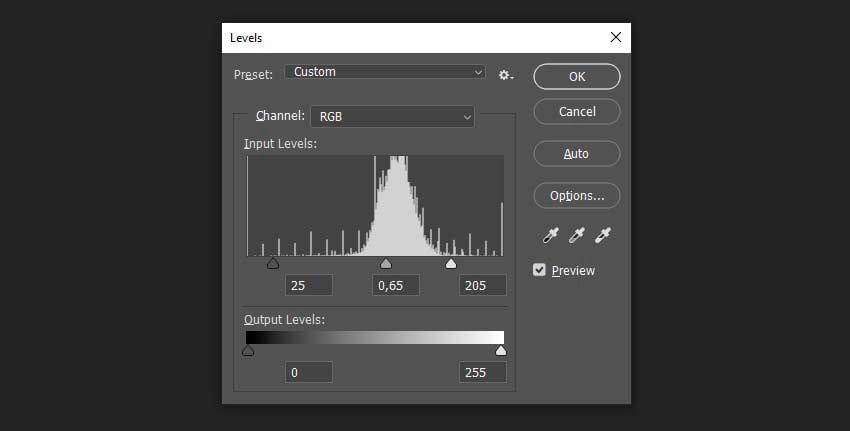Screen dimensions: 850x431
Task: Click the input highlights slider handle
Action: (451, 264)
